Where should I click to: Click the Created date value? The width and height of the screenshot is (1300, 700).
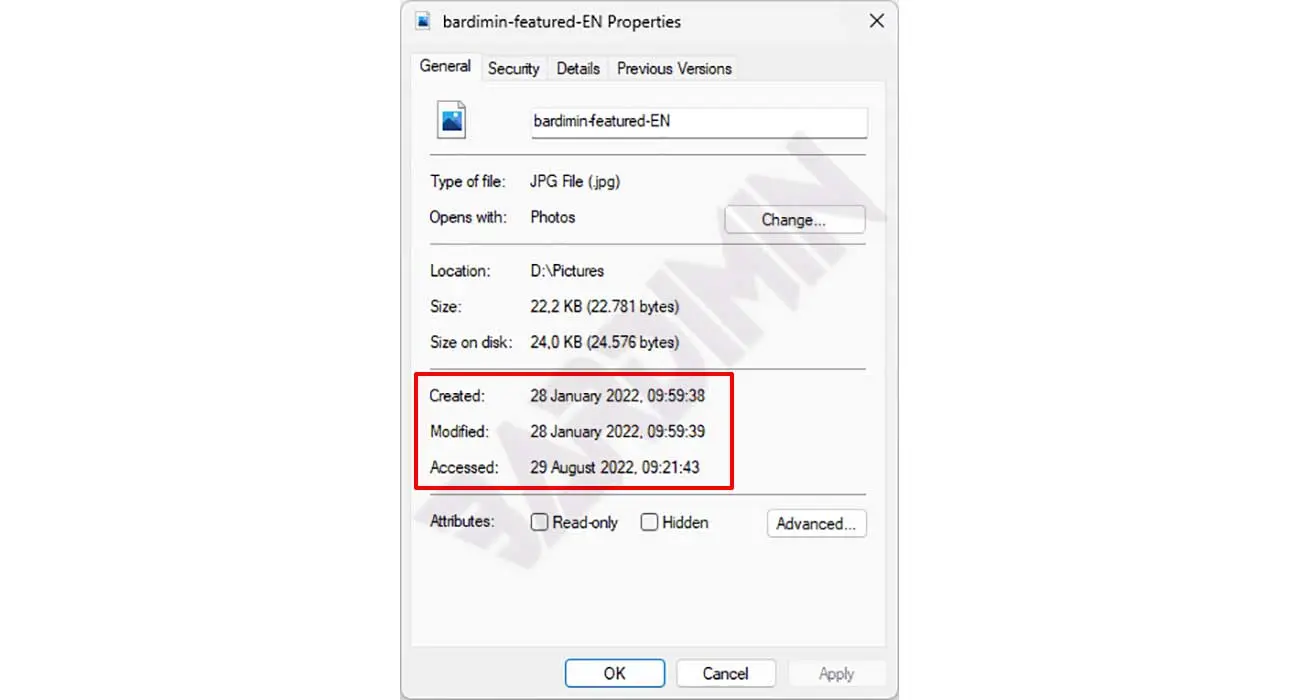point(617,396)
